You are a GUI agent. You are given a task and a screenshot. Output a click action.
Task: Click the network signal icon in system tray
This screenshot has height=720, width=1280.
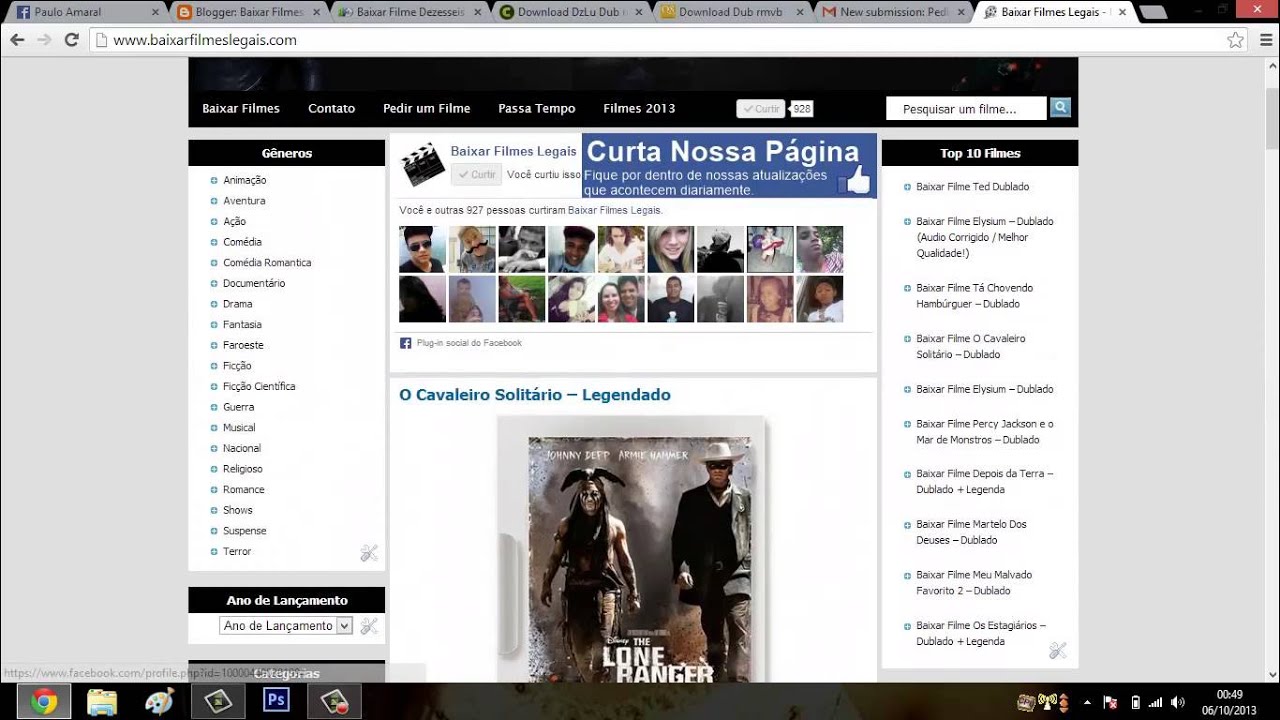(x=1155, y=702)
